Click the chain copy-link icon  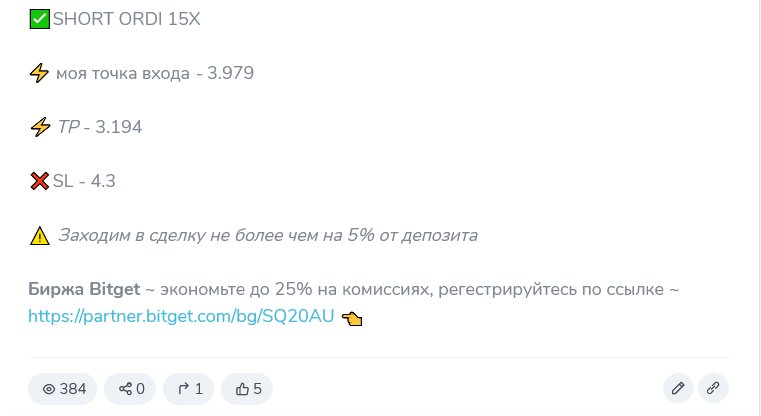tap(713, 388)
